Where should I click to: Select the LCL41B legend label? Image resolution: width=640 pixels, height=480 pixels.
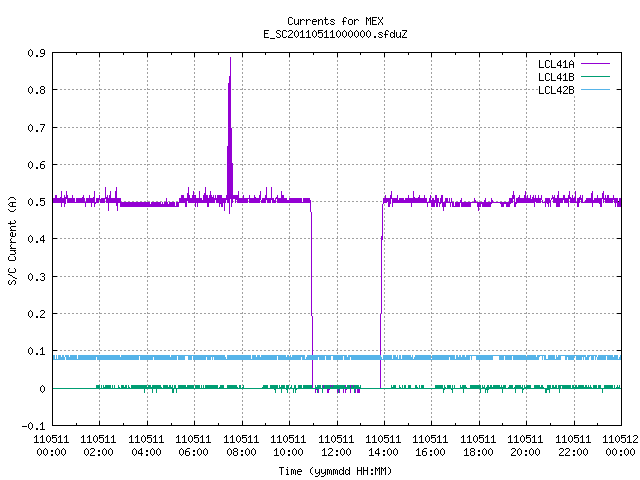[556, 77]
